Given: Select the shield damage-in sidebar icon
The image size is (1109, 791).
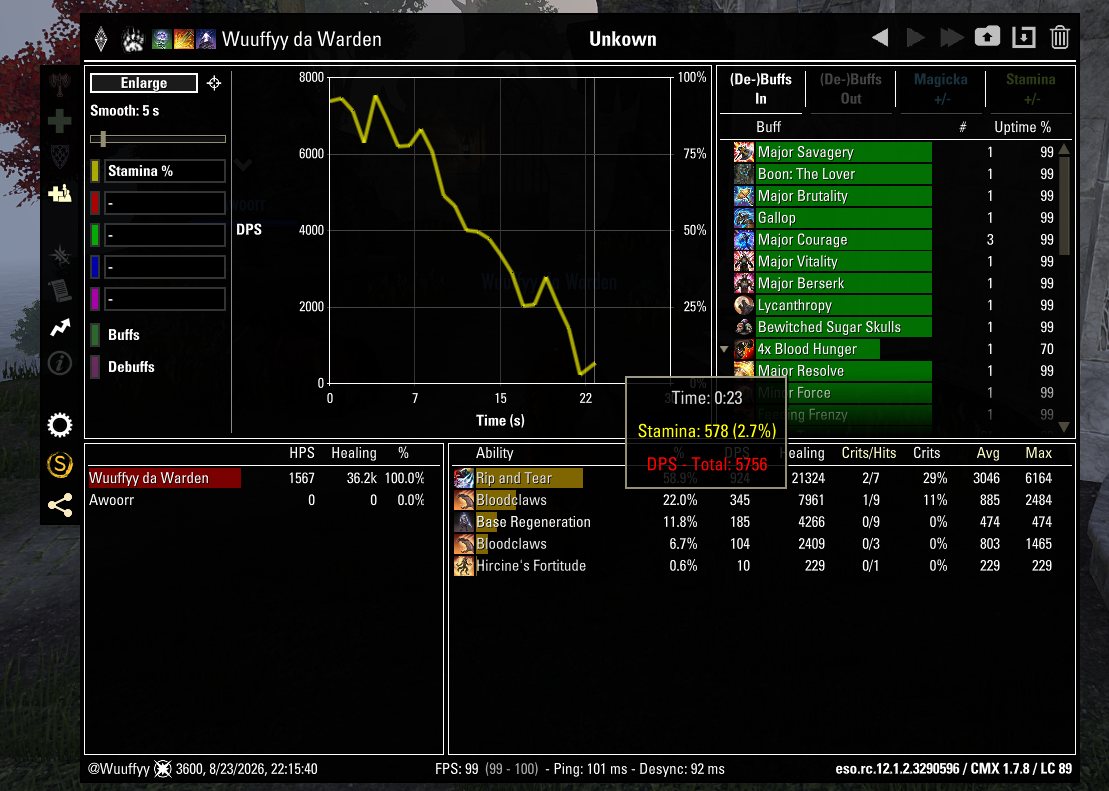Looking at the screenshot, I should point(59,156).
